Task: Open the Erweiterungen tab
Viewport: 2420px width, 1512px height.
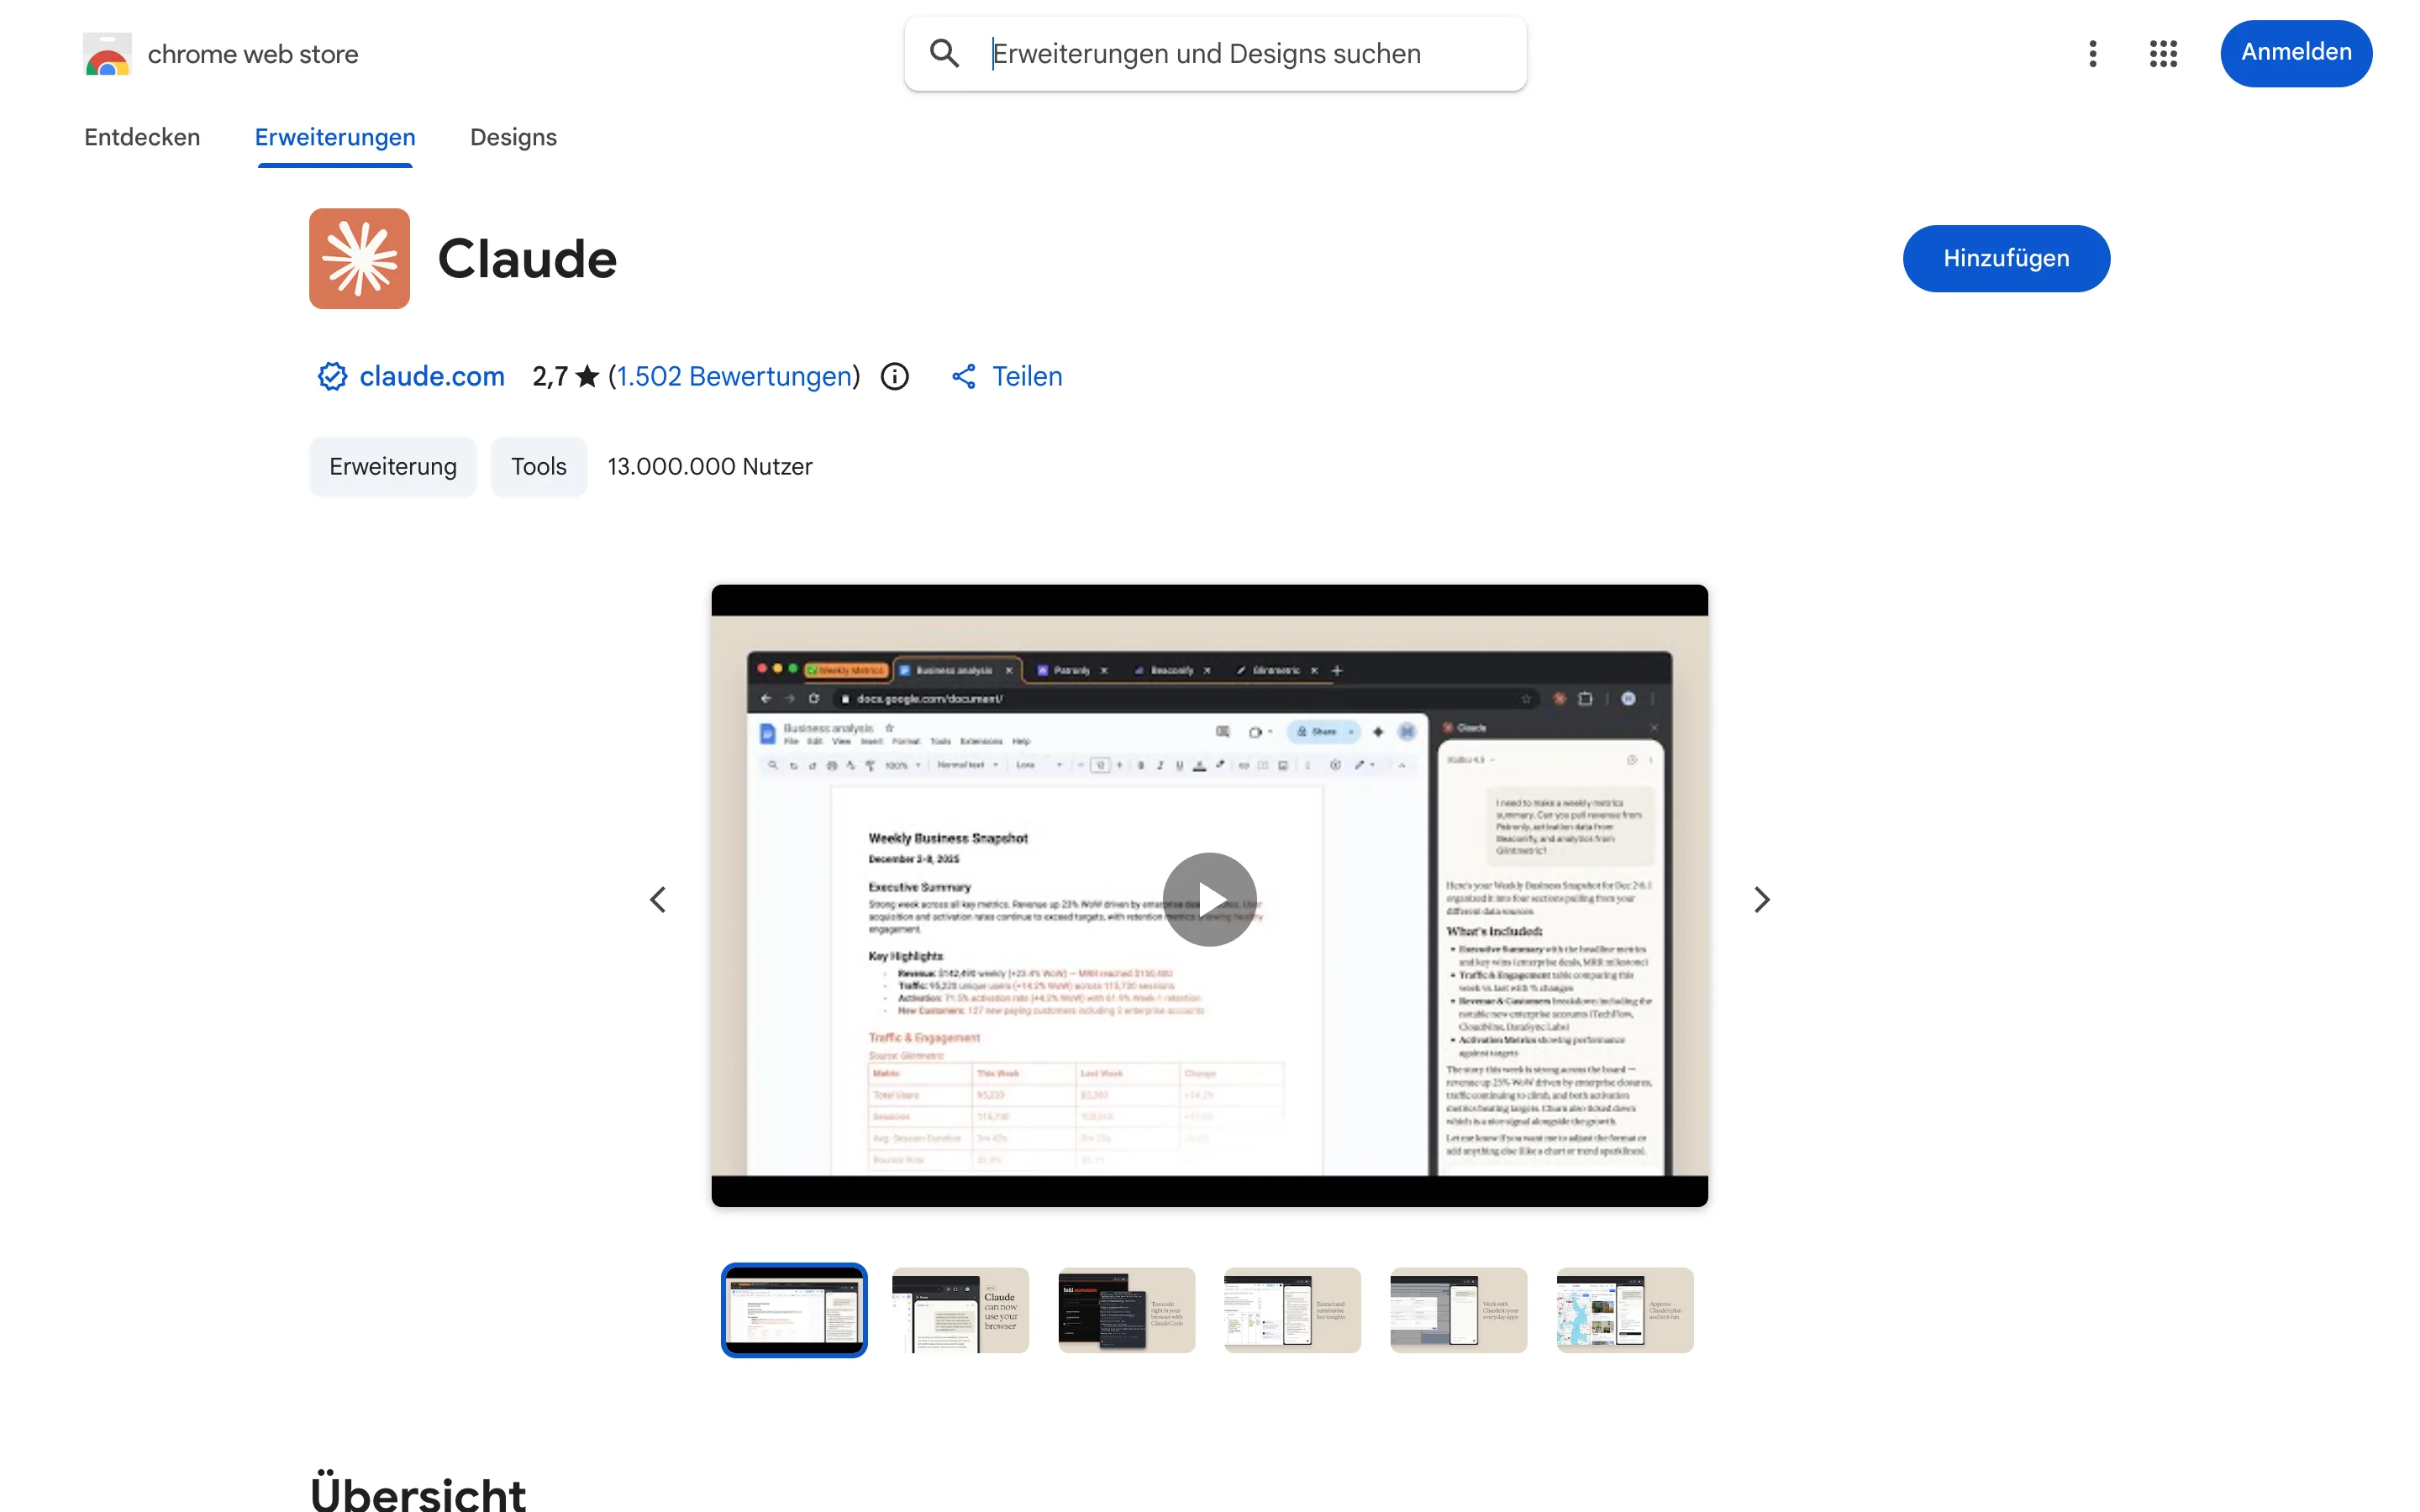Action: point(335,137)
